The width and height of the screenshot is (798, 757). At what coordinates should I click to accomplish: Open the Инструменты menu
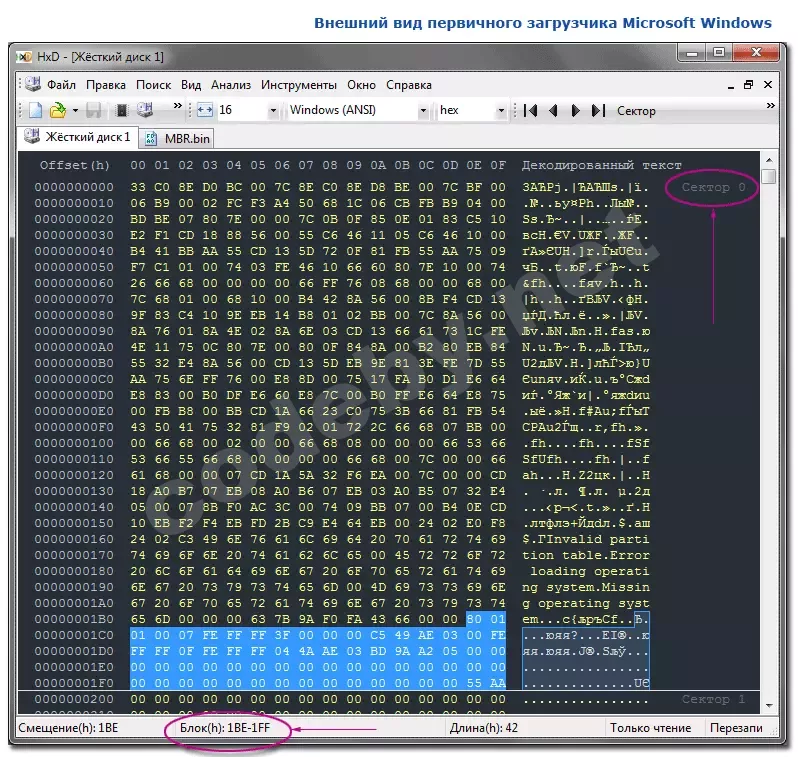pyautogui.click(x=299, y=85)
